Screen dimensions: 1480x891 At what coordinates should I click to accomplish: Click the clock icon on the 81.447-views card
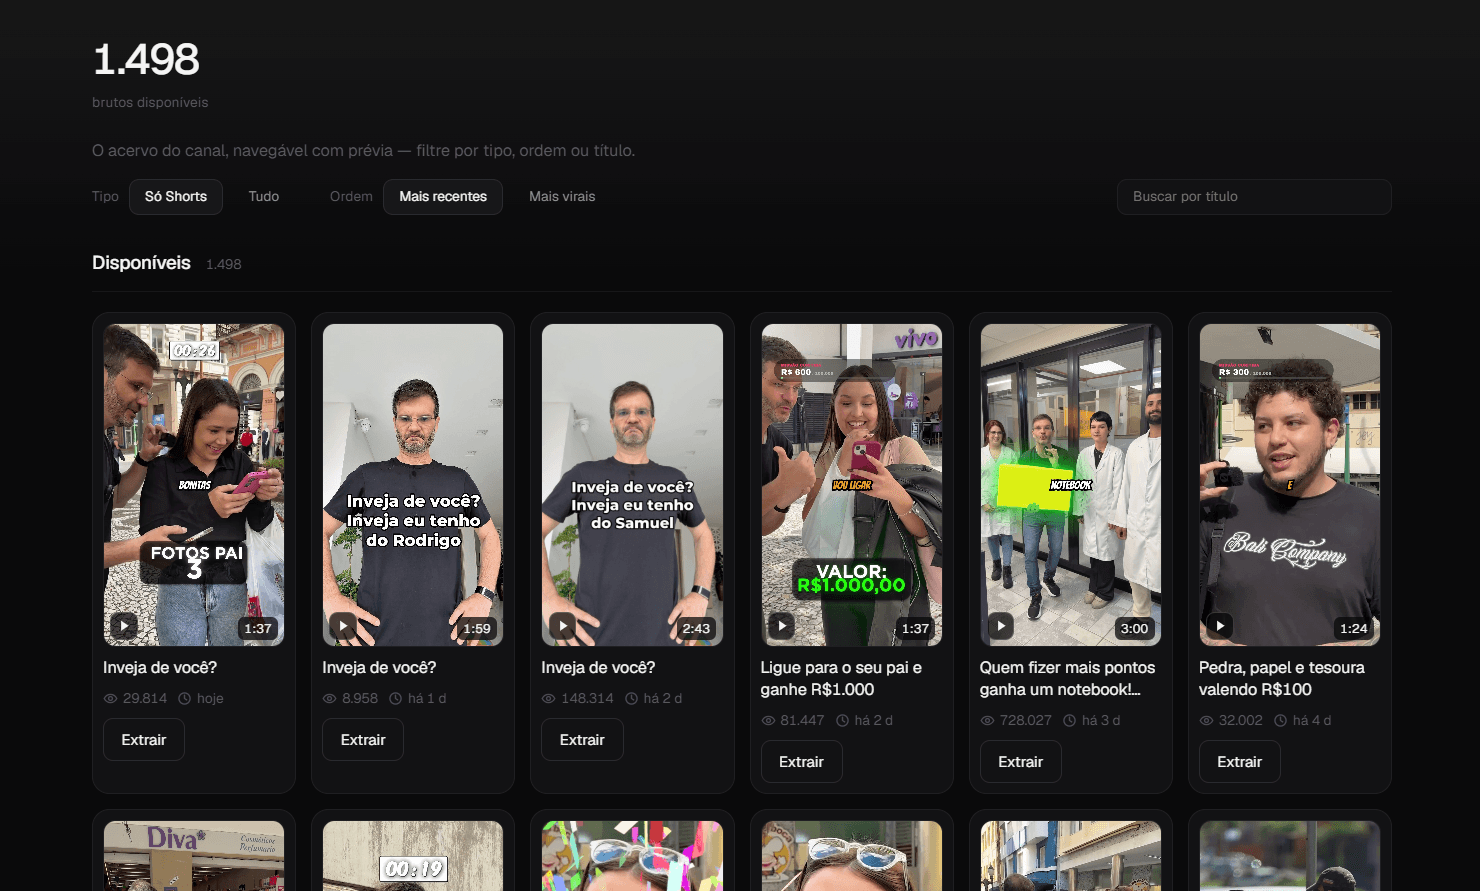coord(843,720)
